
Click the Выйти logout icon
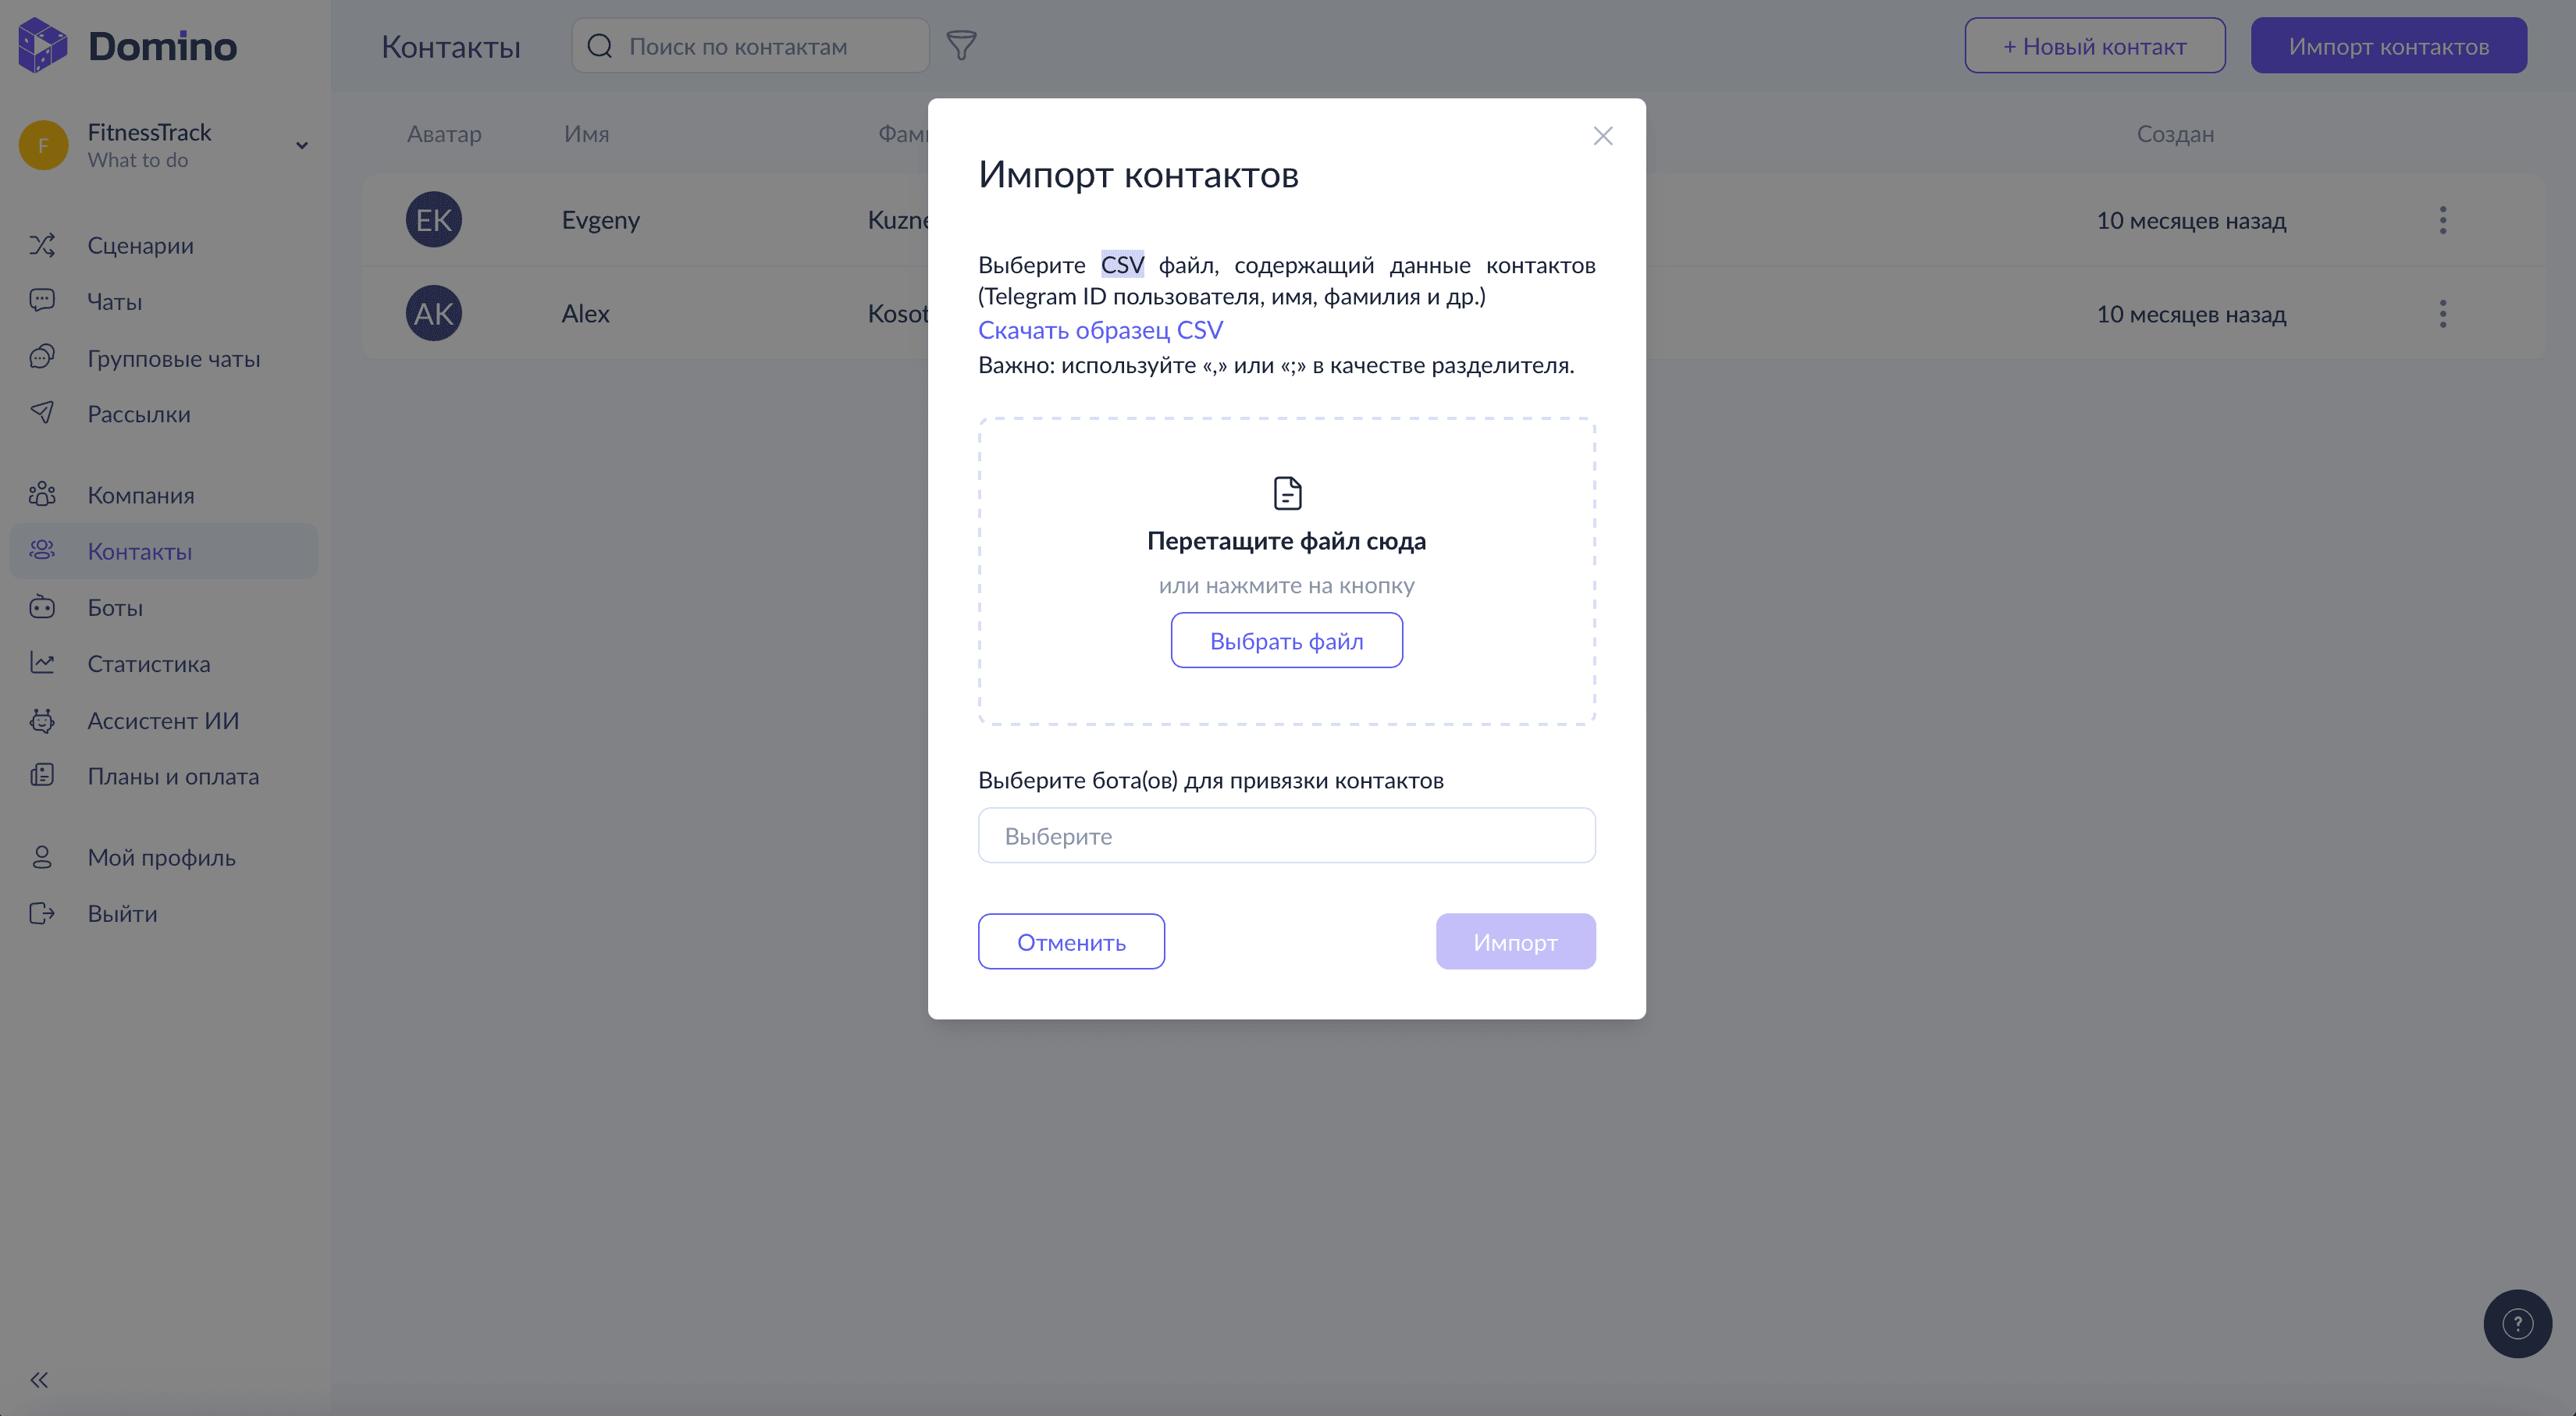[x=42, y=913]
